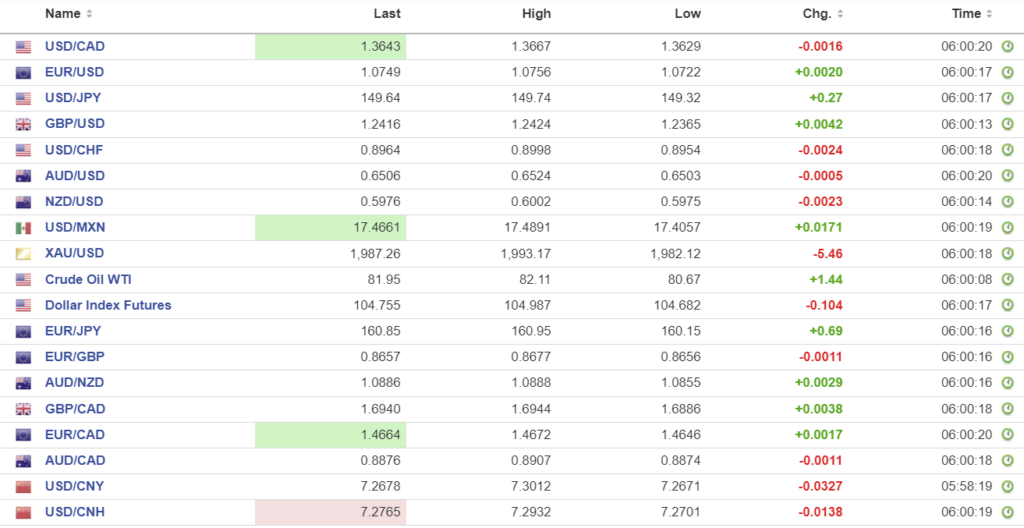Click the Australia flag beside AUD/NZD
This screenshot has height=528, width=1024.
point(23,383)
